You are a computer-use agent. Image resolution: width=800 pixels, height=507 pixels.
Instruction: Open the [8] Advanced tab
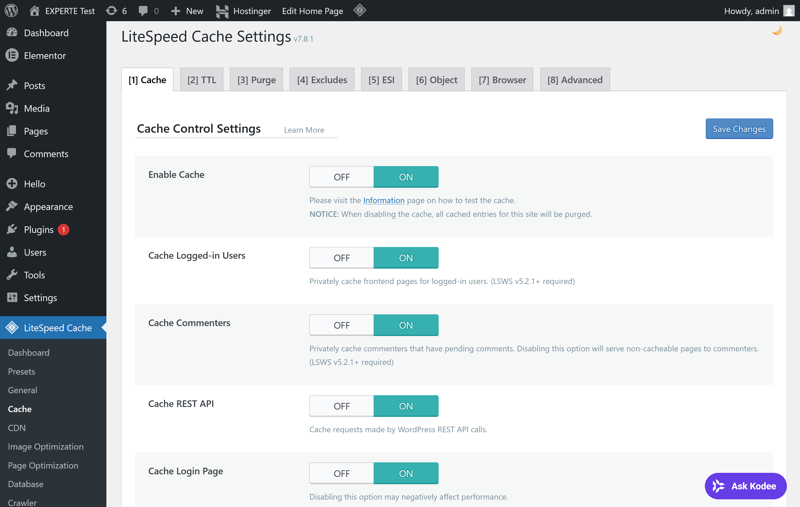click(574, 80)
